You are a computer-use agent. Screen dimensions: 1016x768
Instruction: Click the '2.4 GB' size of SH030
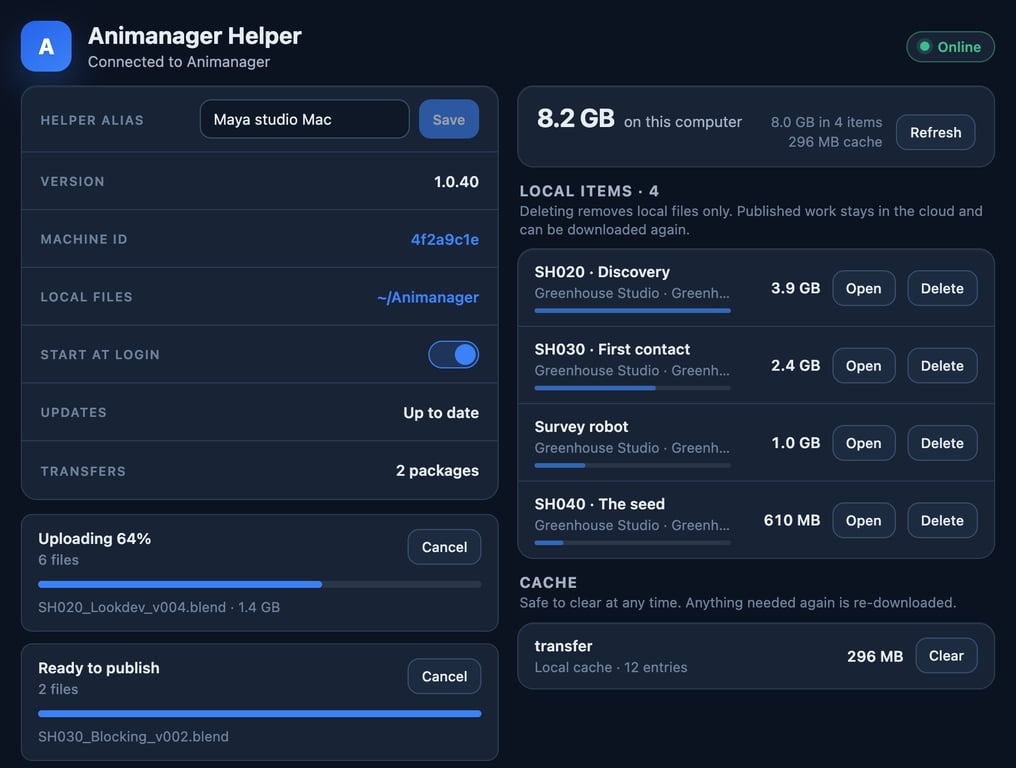click(795, 366)
